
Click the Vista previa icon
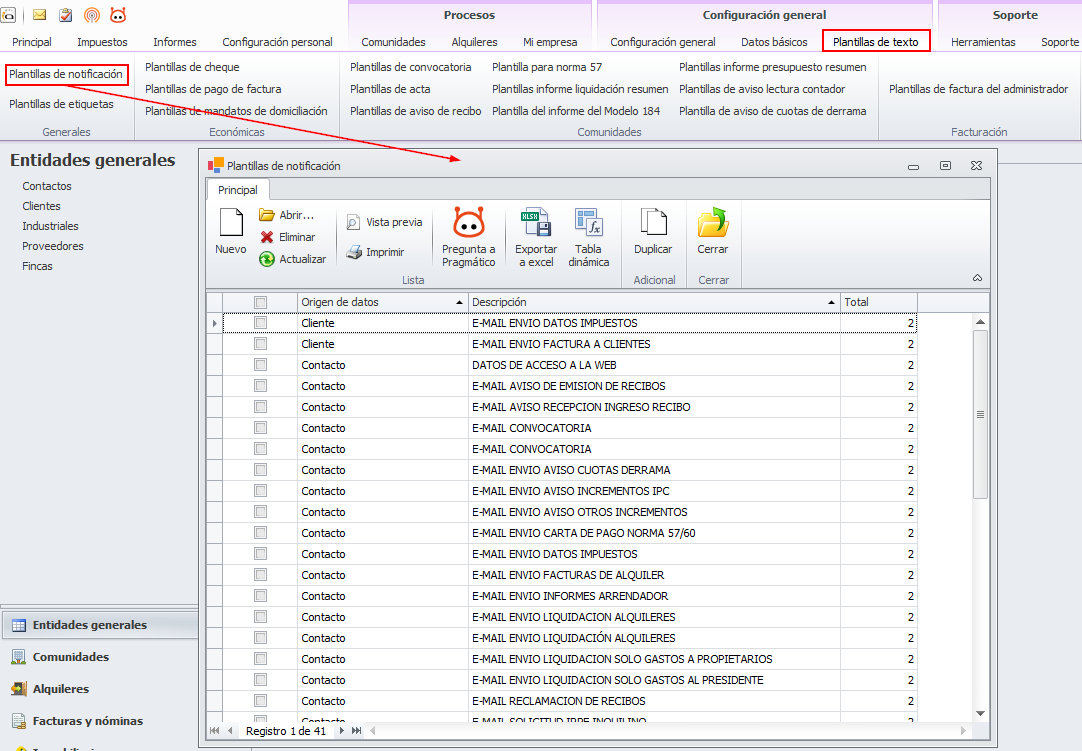[354, 222]
